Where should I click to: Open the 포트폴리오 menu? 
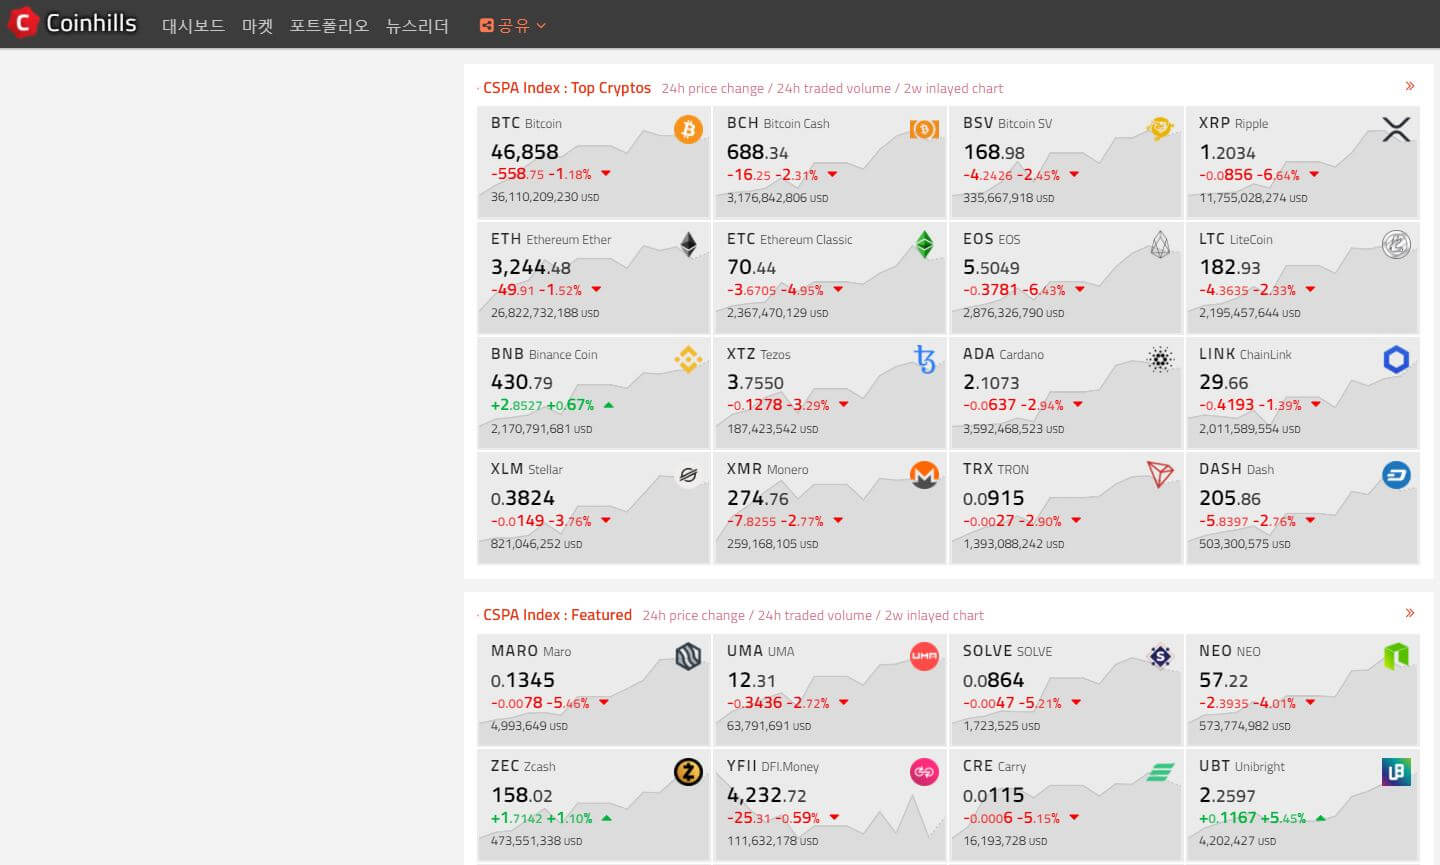click(x=329, y=26)
